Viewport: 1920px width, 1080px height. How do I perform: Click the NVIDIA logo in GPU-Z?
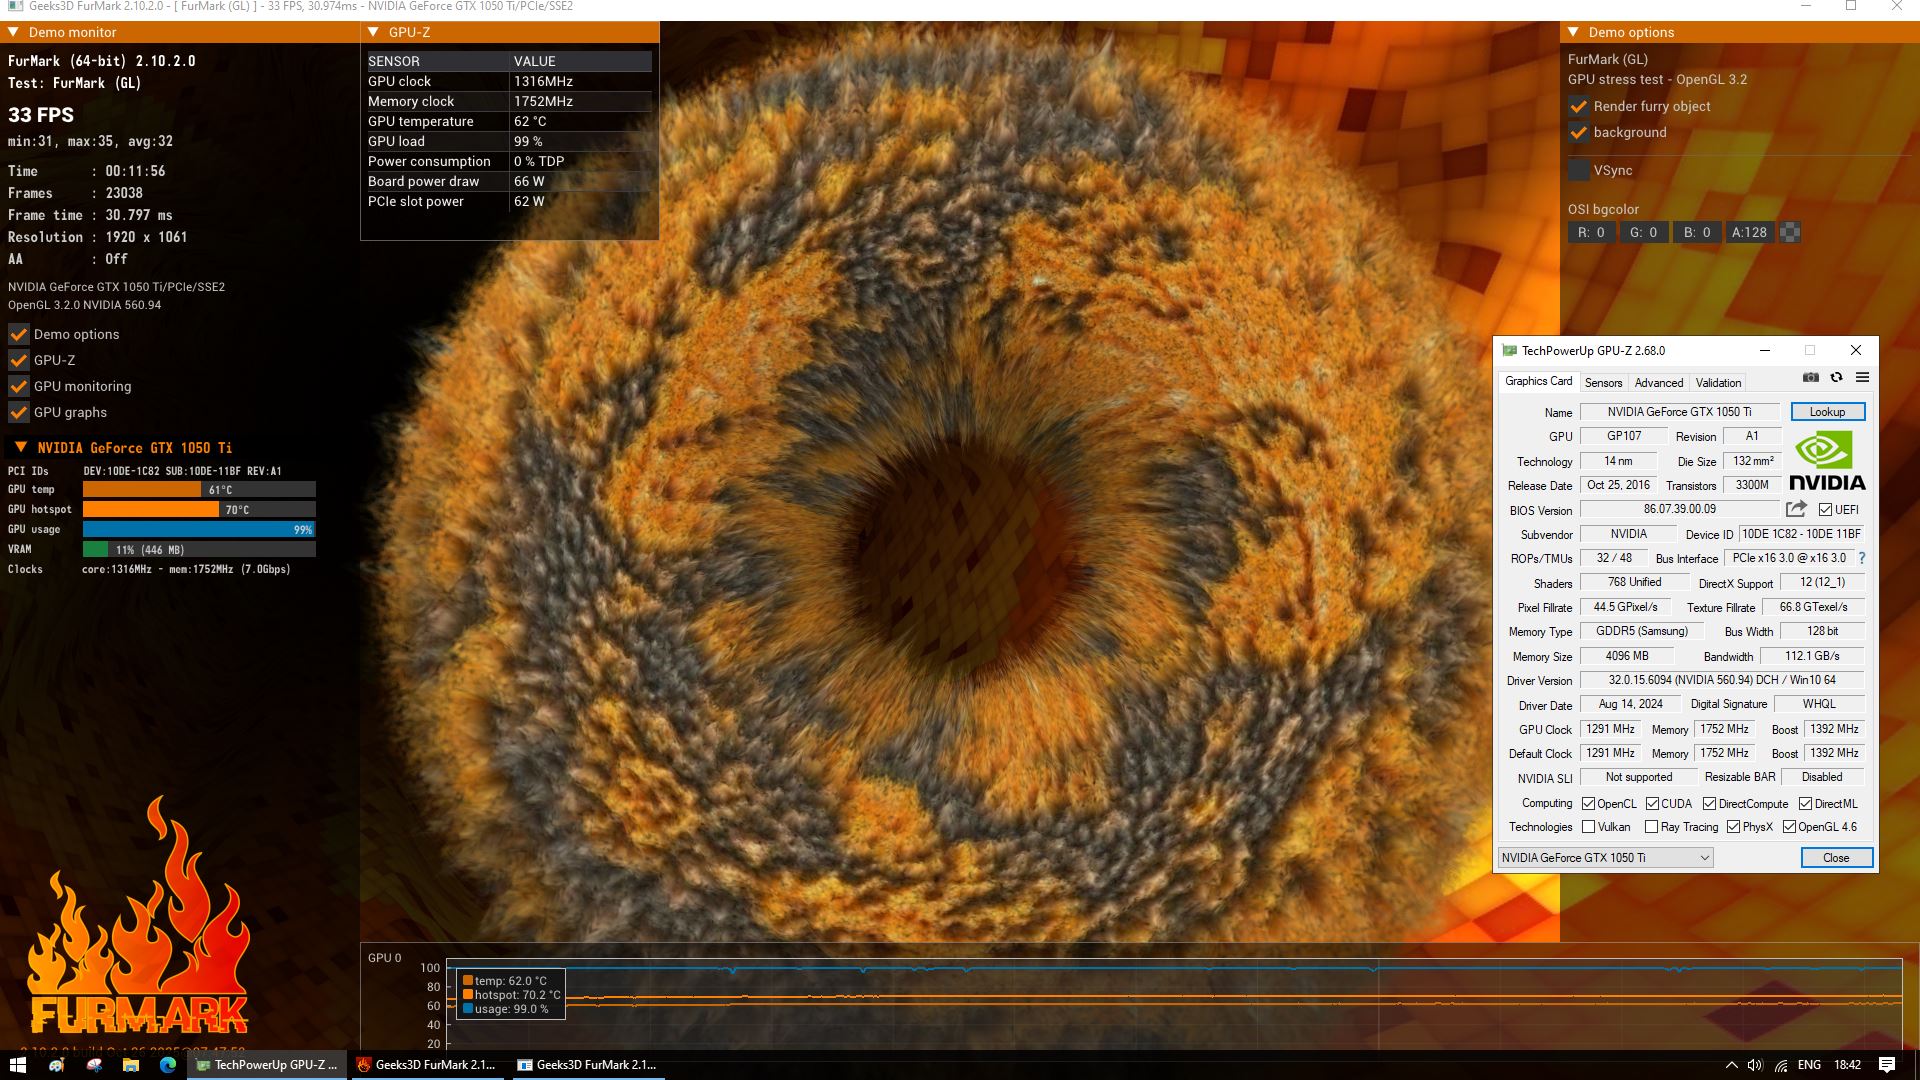tap(1826, 461)
